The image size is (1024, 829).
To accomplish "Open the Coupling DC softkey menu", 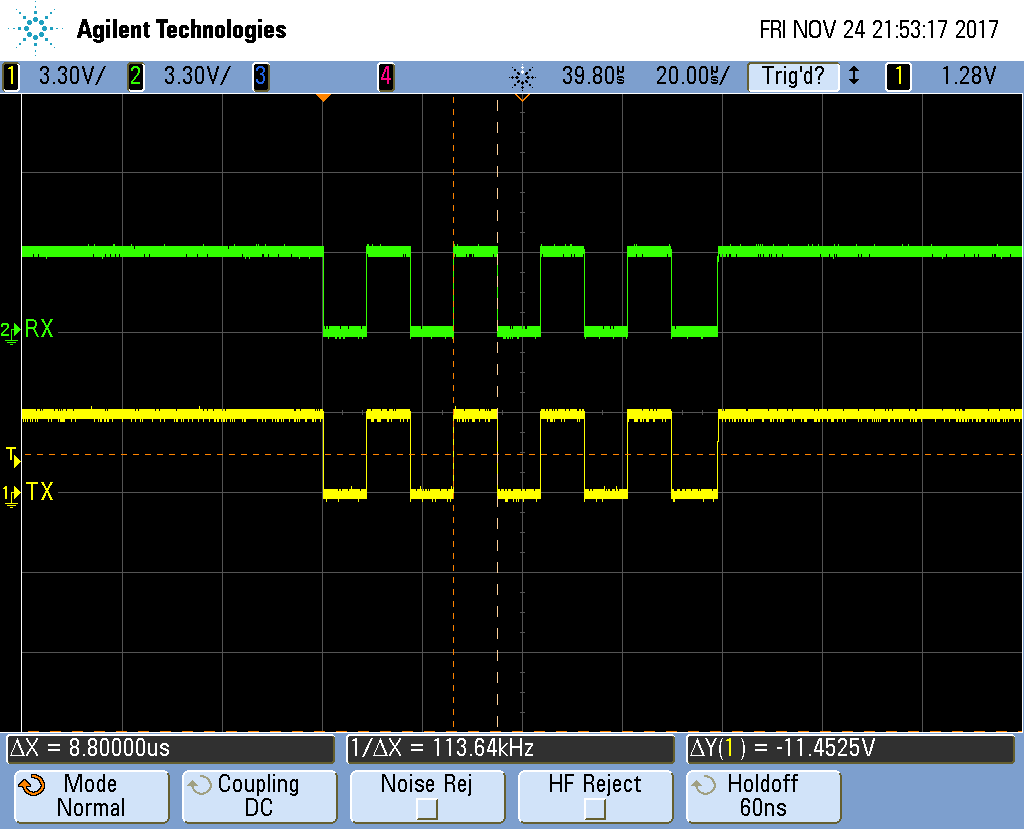I will click(x=258, y=796).
